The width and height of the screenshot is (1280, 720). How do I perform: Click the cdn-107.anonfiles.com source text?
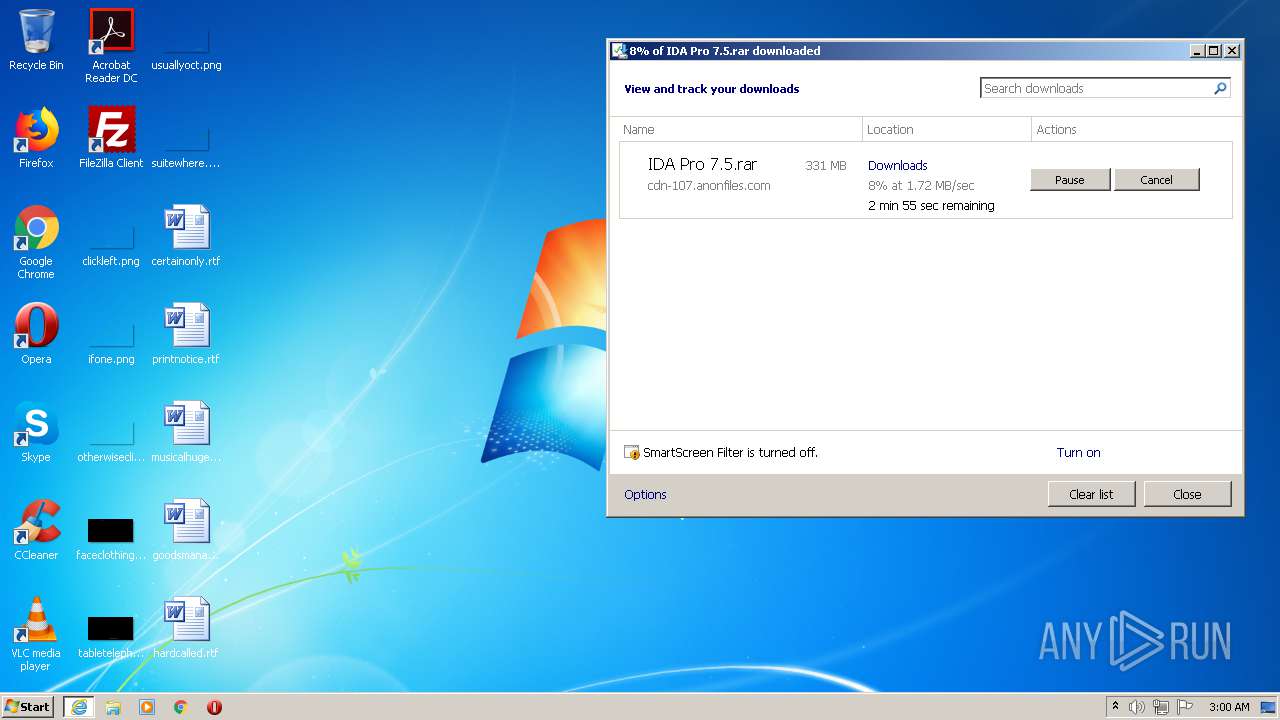pos(708,186)
